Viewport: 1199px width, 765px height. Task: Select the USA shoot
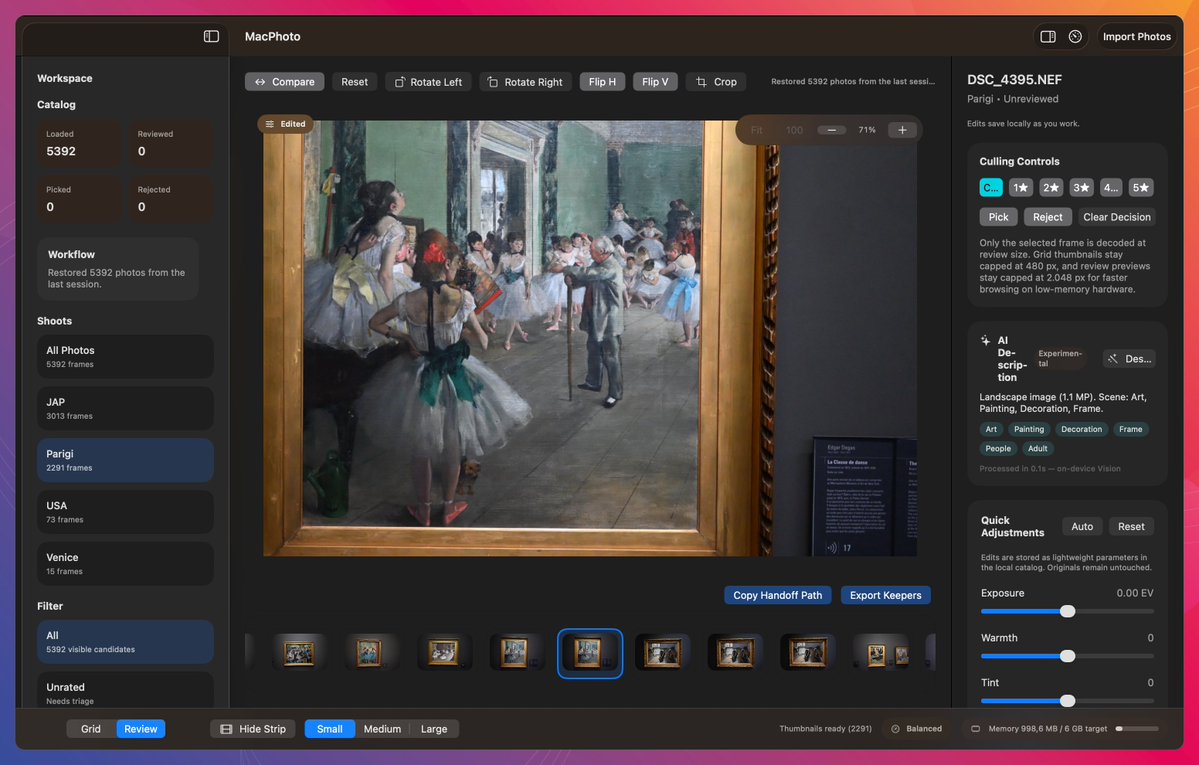[x=125, y=512]
